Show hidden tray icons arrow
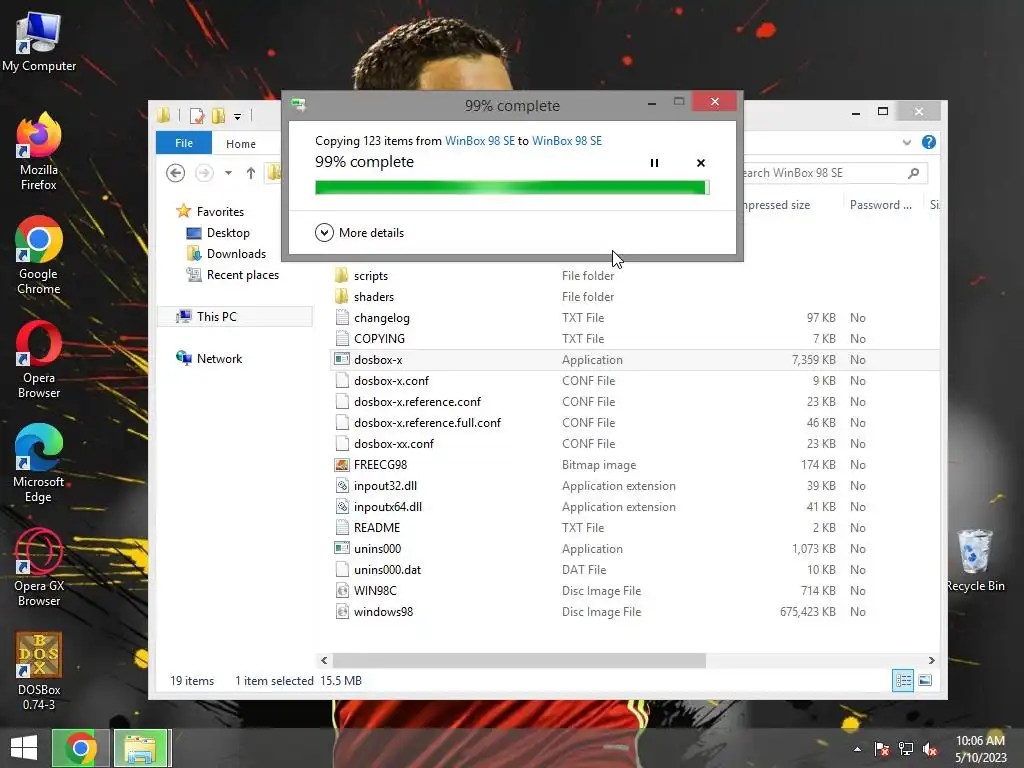1024x768 pixels. coord(857,748)
